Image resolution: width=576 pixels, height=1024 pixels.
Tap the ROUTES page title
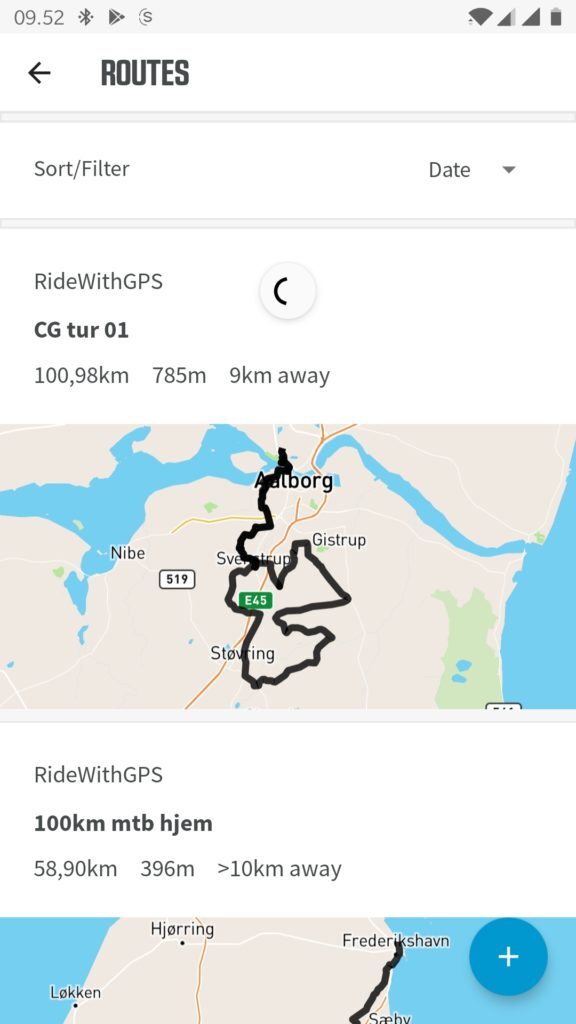coord(145,72)
